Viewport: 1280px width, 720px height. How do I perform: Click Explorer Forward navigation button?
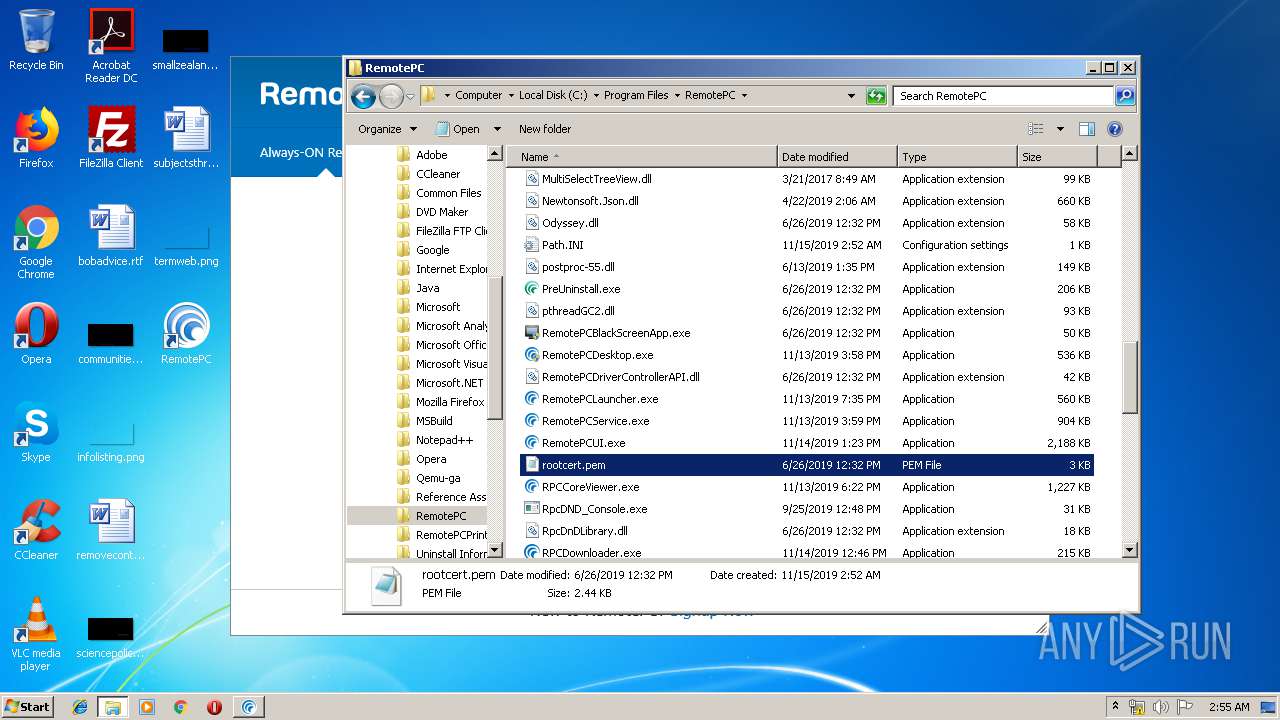(391, 96)
